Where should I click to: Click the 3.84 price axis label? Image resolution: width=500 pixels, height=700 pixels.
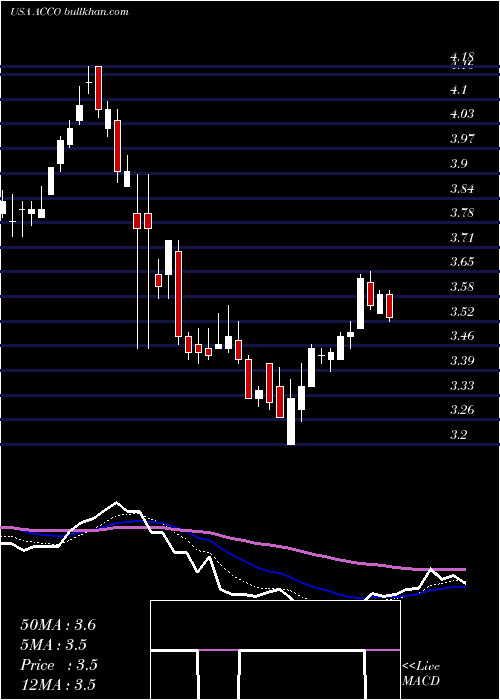click(462, 188)
